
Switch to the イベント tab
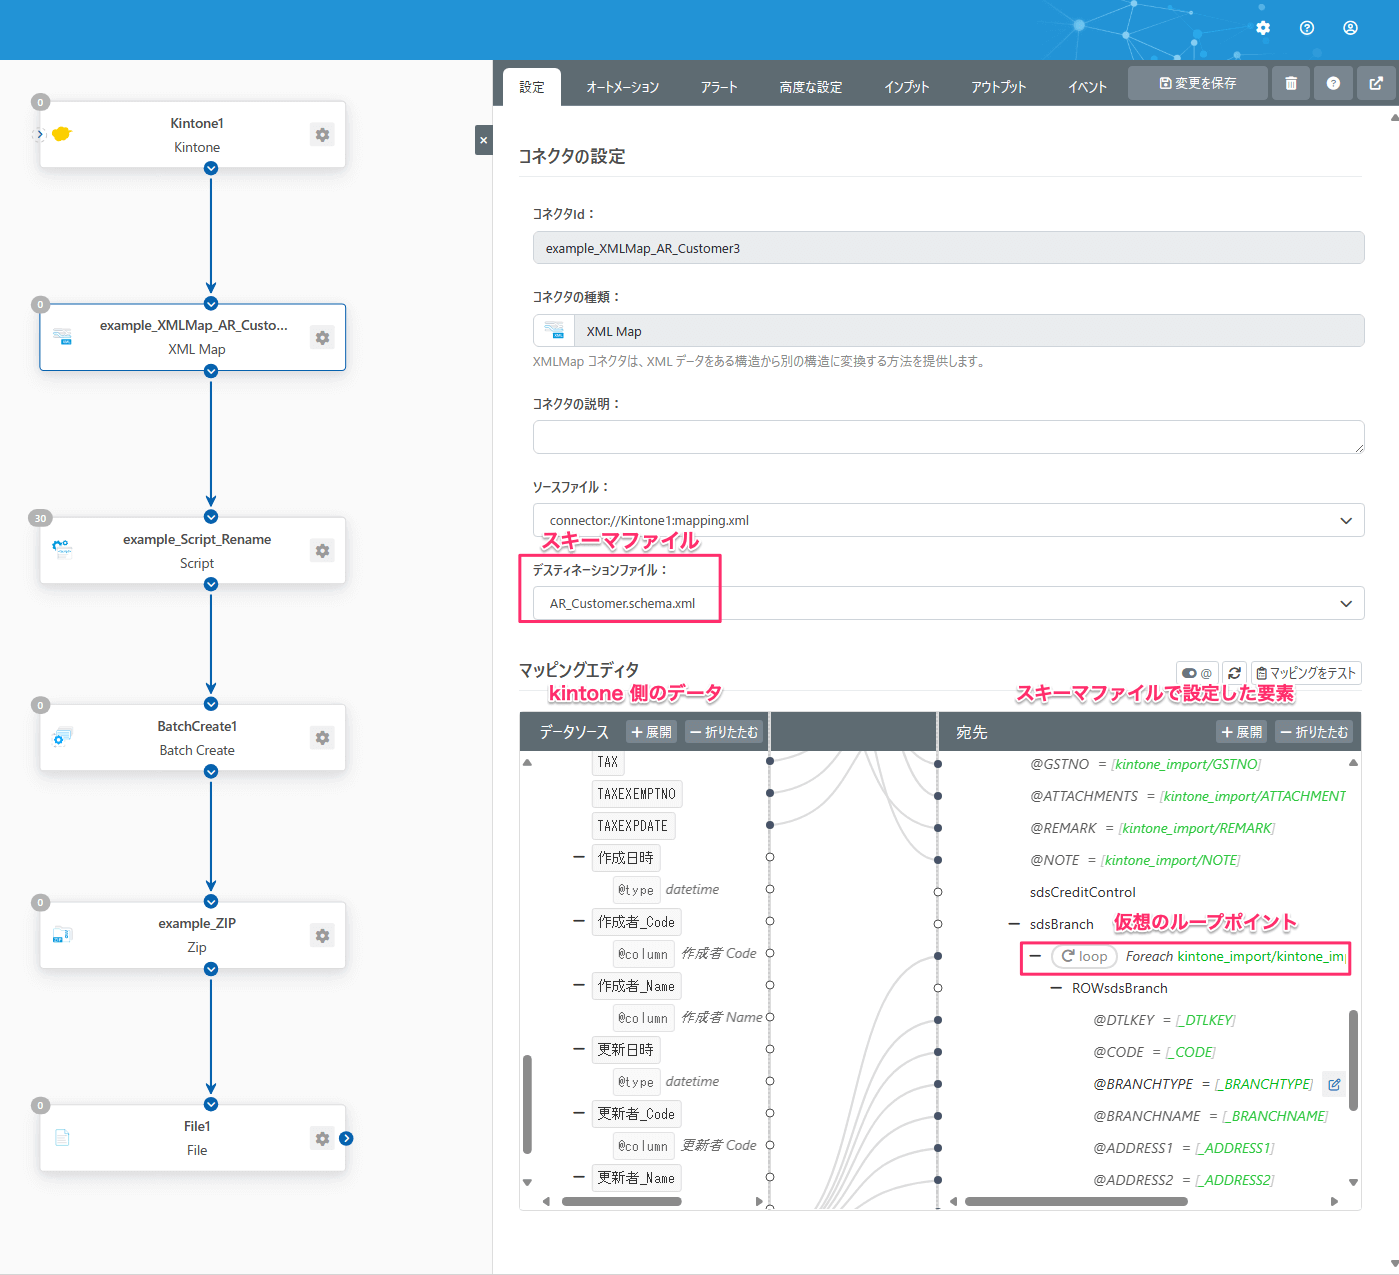(x=1087, y=87)
